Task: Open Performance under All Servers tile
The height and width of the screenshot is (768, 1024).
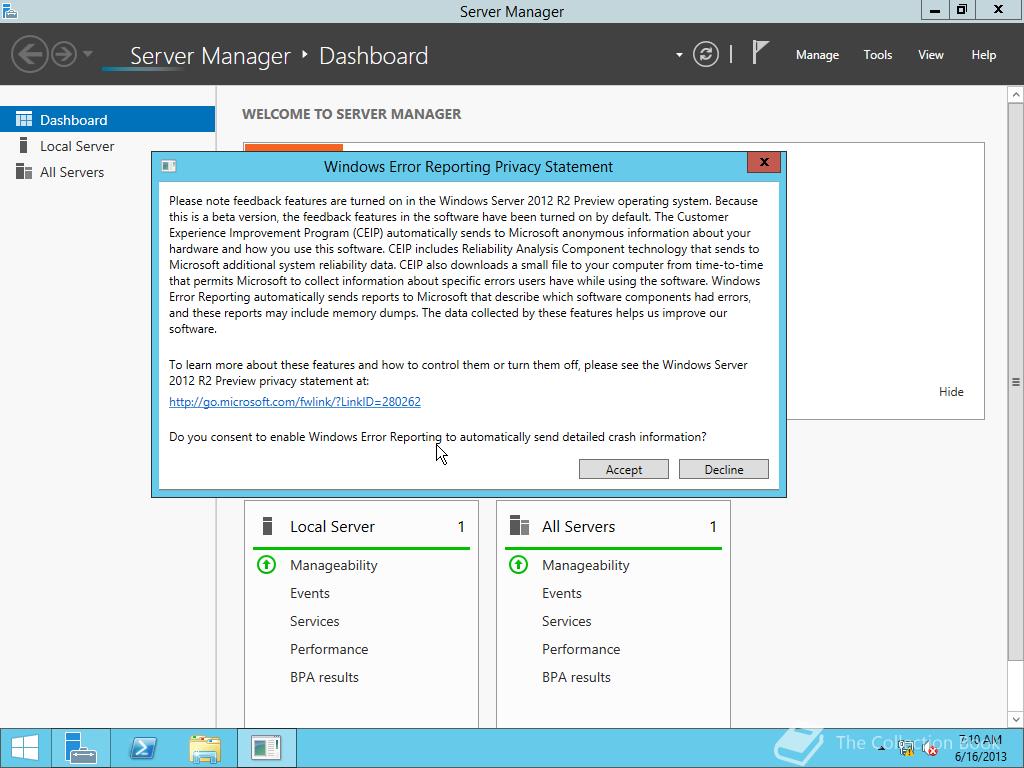Action: coord(581,649)
